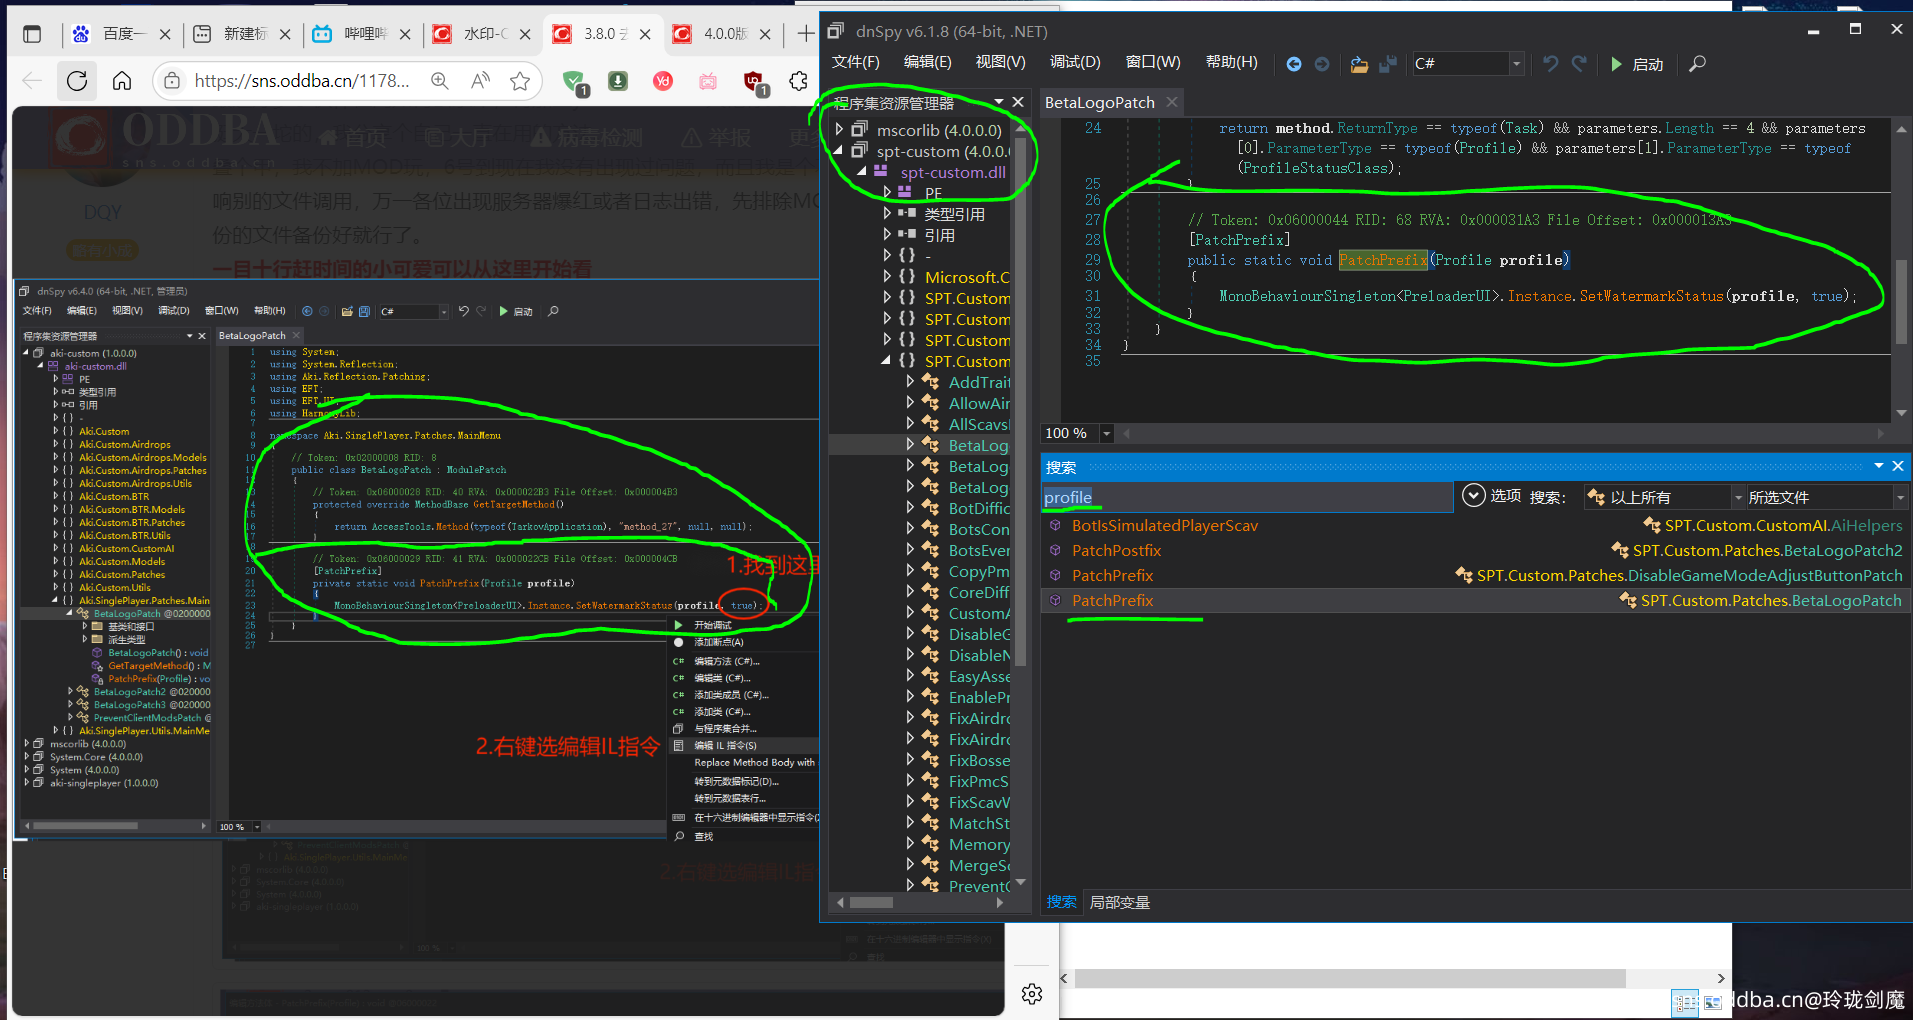Click dnSpy navigate forward arrow icon
The image size is (1913, 1020).
click(1322, 64)
